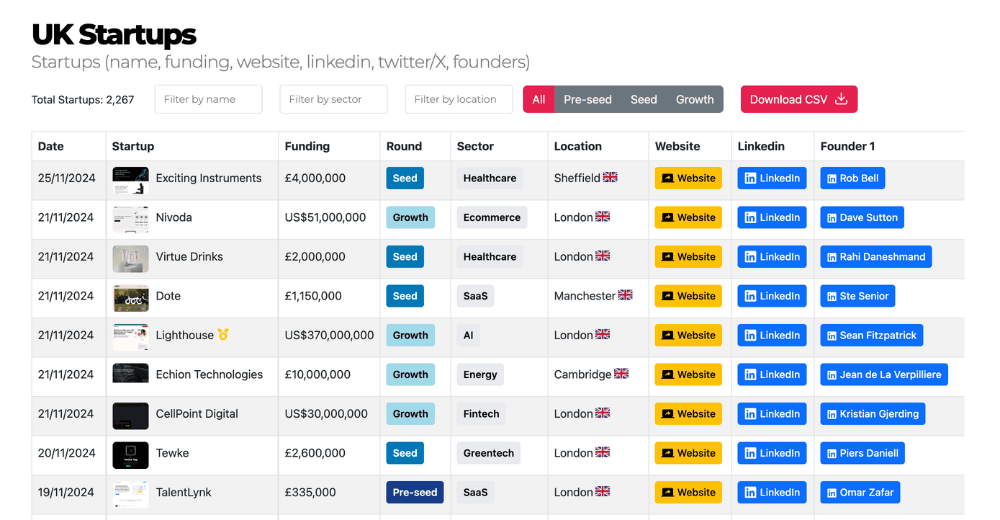This screenshot has height=520, width=1000.
Task: Click the medal icon beside Lighthouse
Action: point(223,335)
